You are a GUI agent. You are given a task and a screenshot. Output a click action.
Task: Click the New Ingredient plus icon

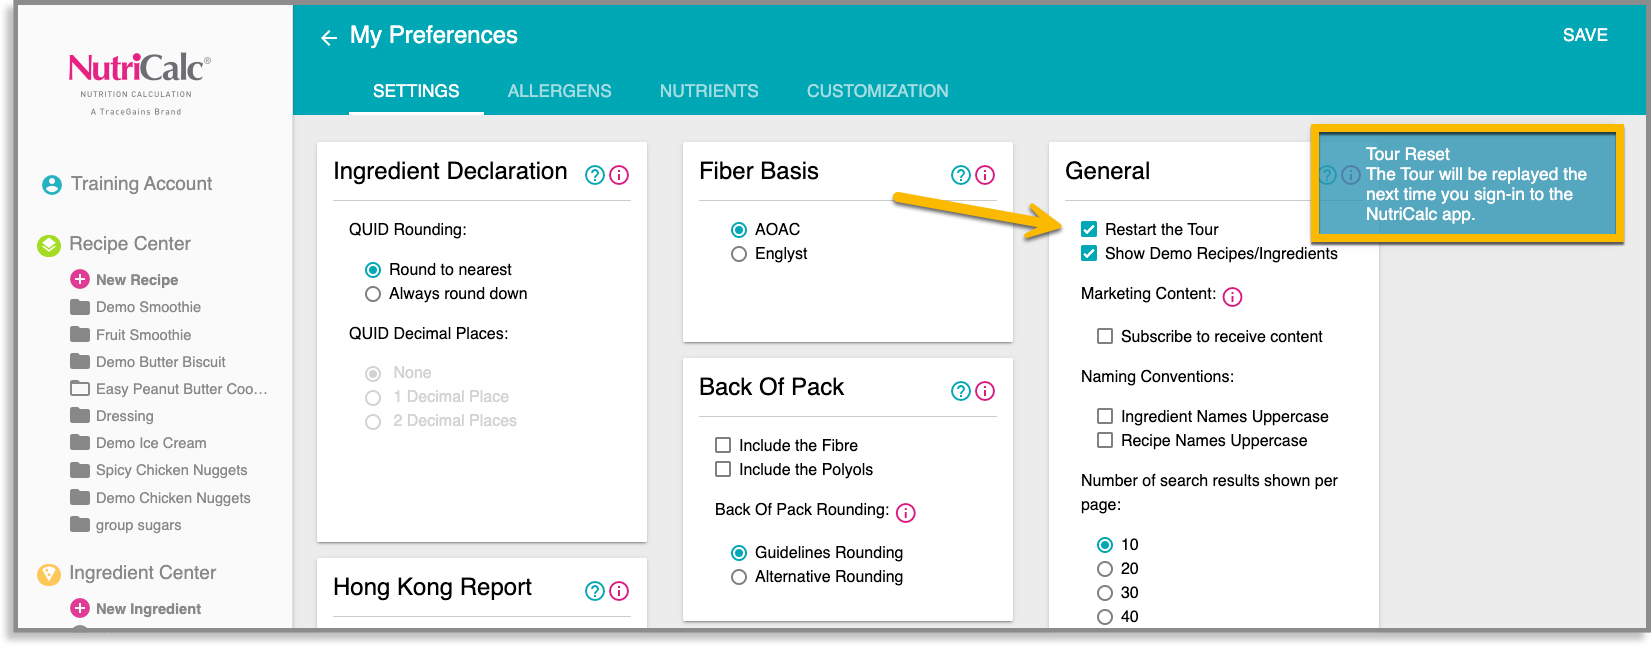tap(80, 608)
